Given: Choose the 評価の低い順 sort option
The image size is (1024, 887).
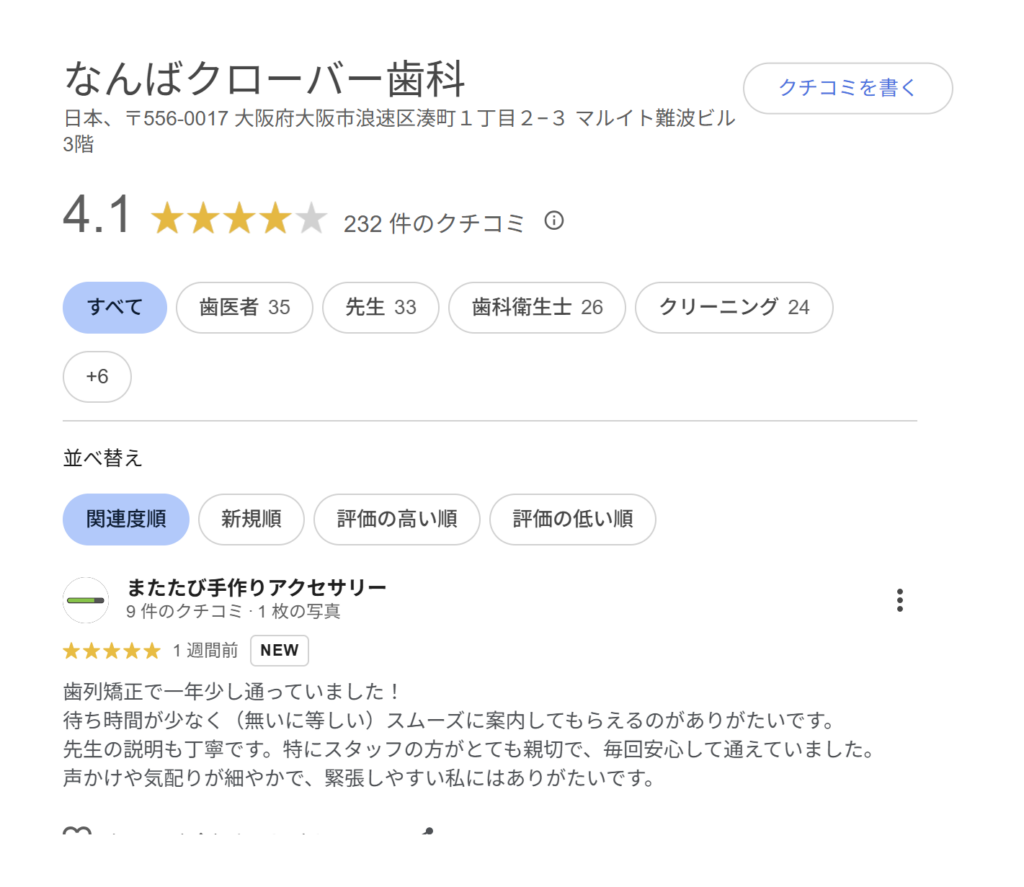Looking at the screenshot, I should (572, 519).
